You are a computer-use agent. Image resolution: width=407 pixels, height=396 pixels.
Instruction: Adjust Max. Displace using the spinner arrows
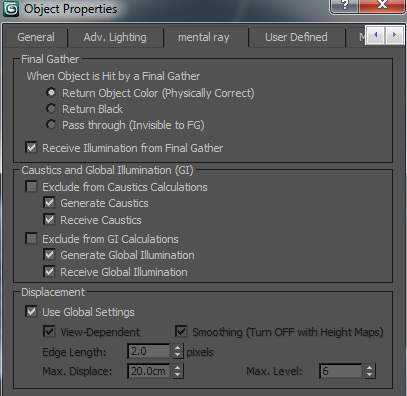coord(178,371)
